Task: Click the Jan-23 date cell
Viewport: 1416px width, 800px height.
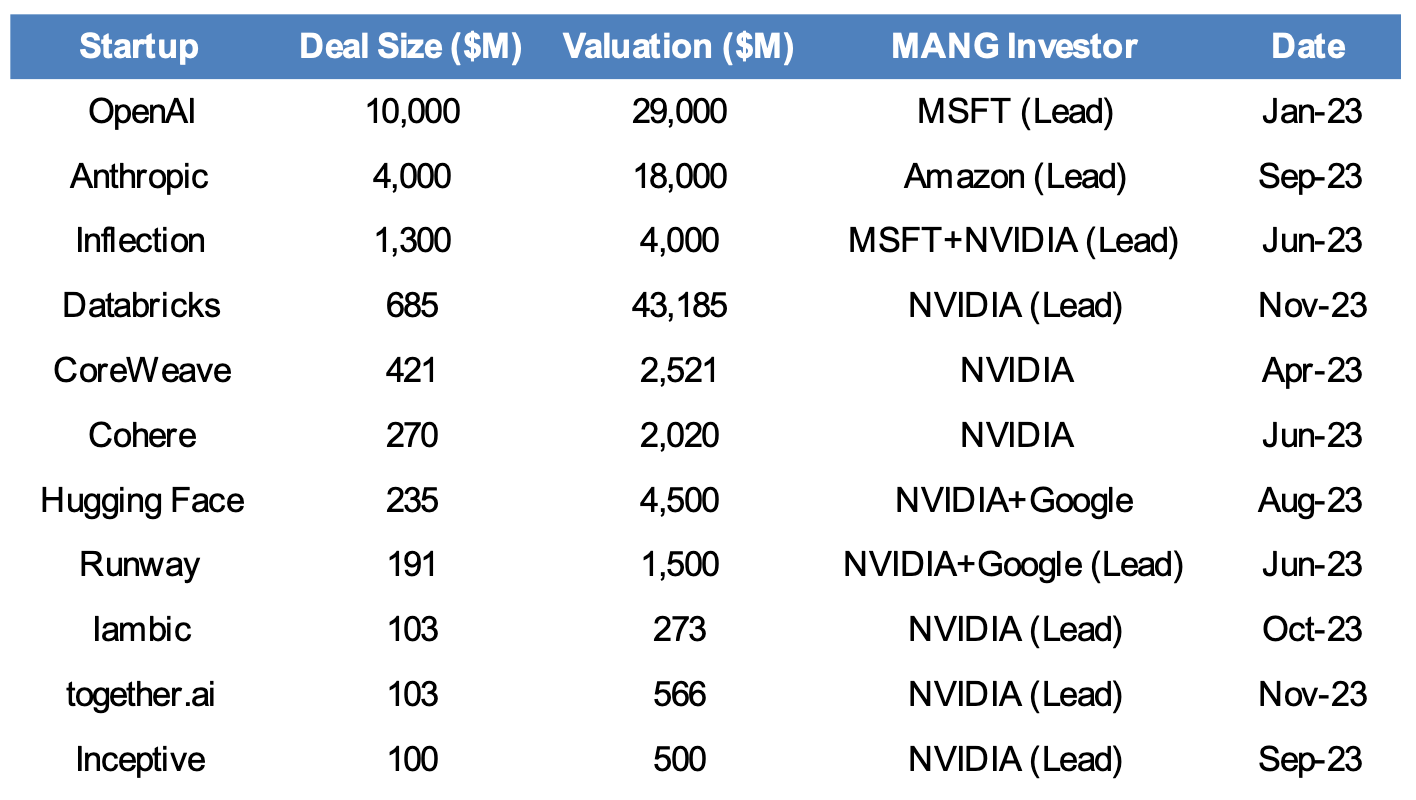Action: 1310,111
